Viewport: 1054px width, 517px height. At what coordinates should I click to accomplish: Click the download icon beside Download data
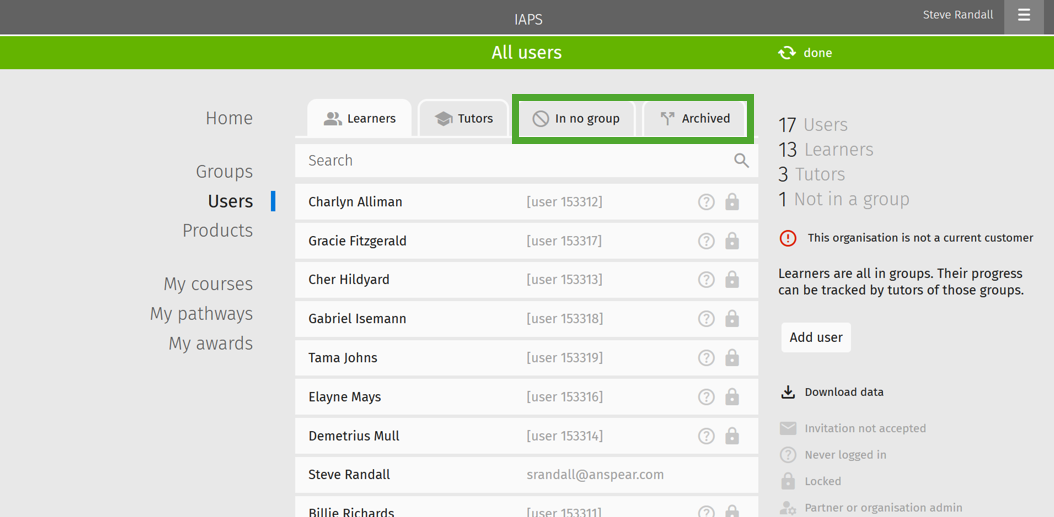click(788, 392)
